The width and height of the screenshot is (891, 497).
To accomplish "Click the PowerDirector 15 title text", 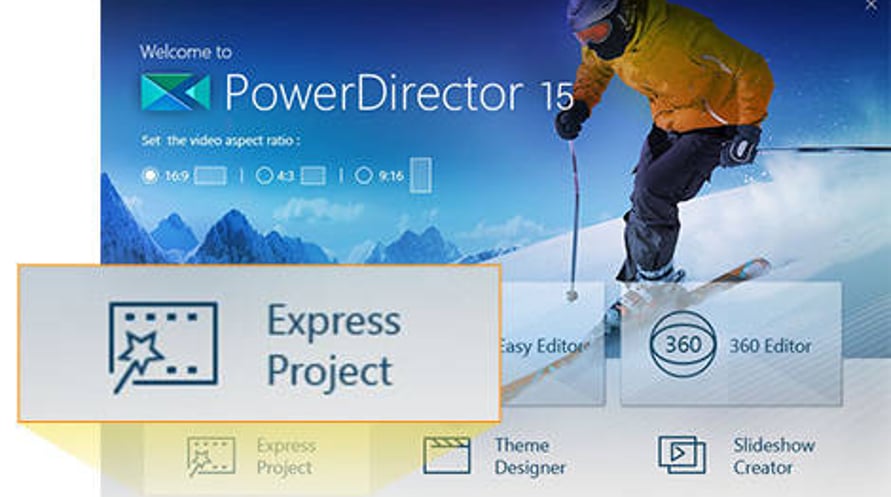I will (399, 92).
